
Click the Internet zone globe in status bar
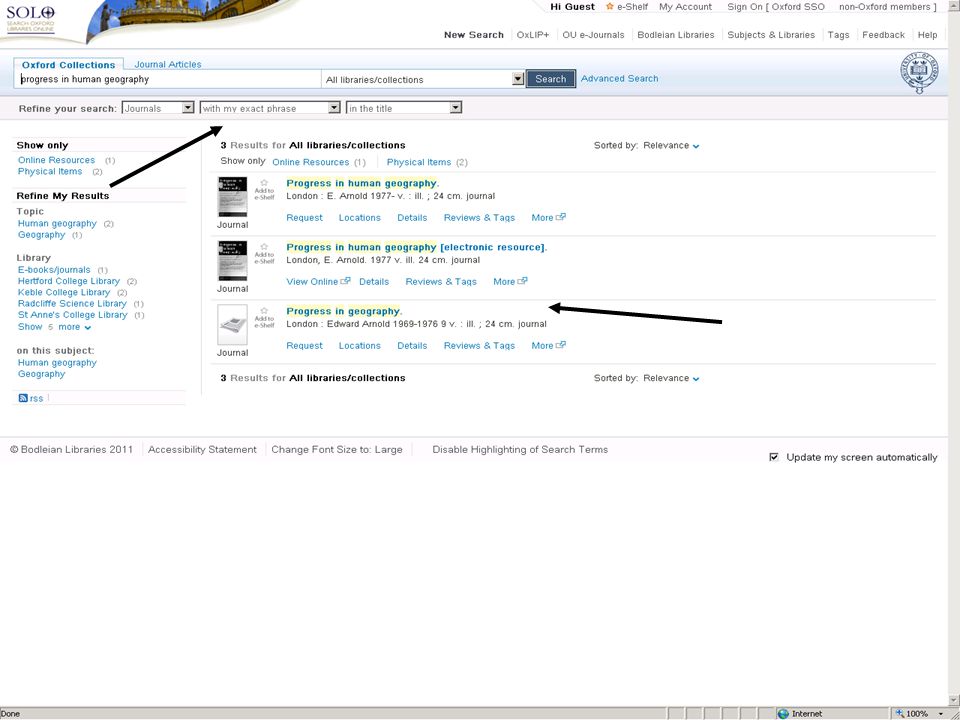tap(782, 713)
